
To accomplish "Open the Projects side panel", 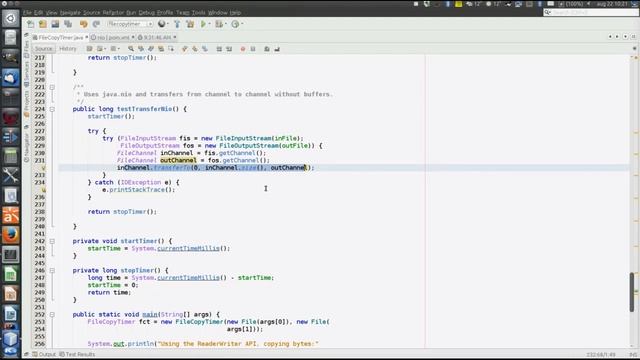I will (x=27, y=103).
